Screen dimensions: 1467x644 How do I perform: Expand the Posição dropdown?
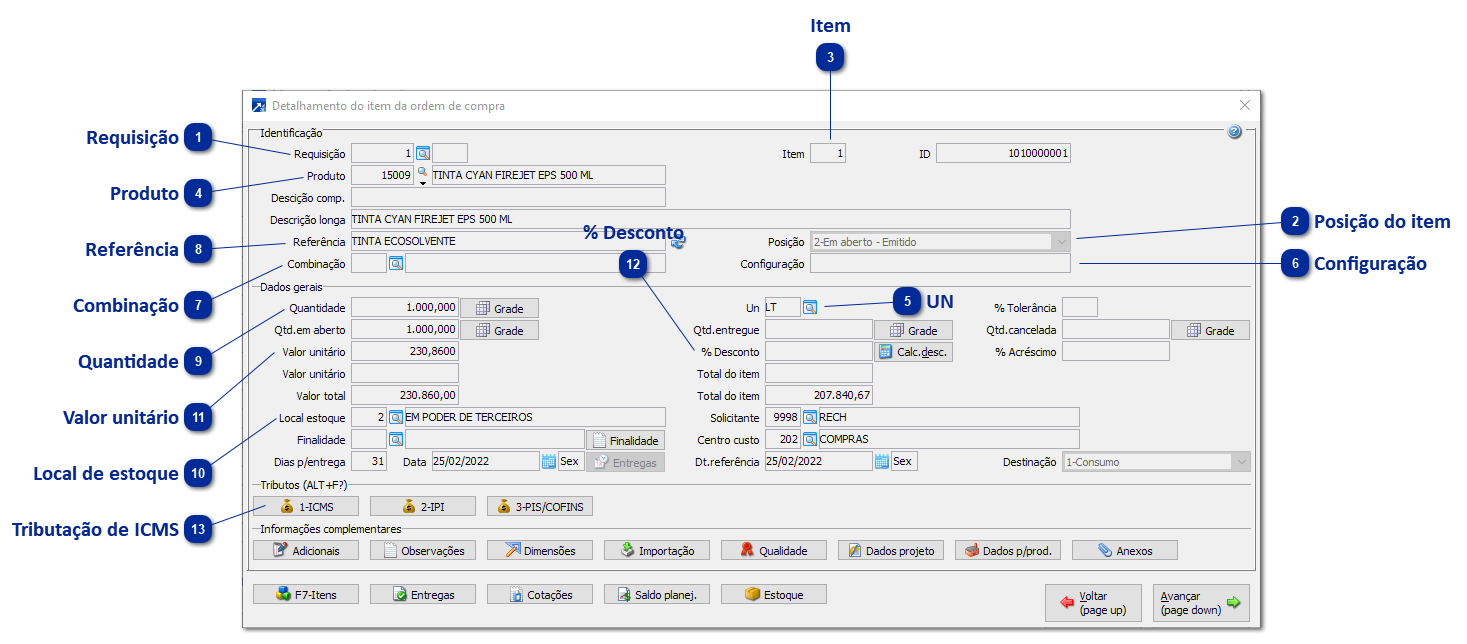[1060, 242]
